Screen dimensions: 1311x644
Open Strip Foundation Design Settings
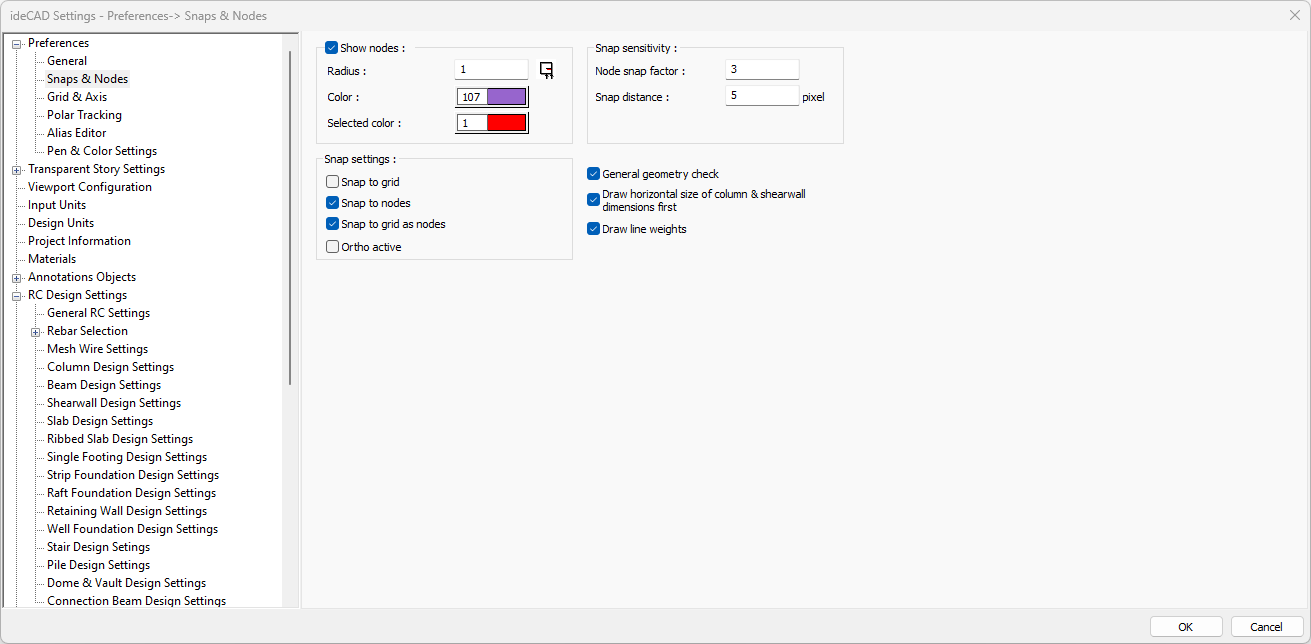click(133, 475)
